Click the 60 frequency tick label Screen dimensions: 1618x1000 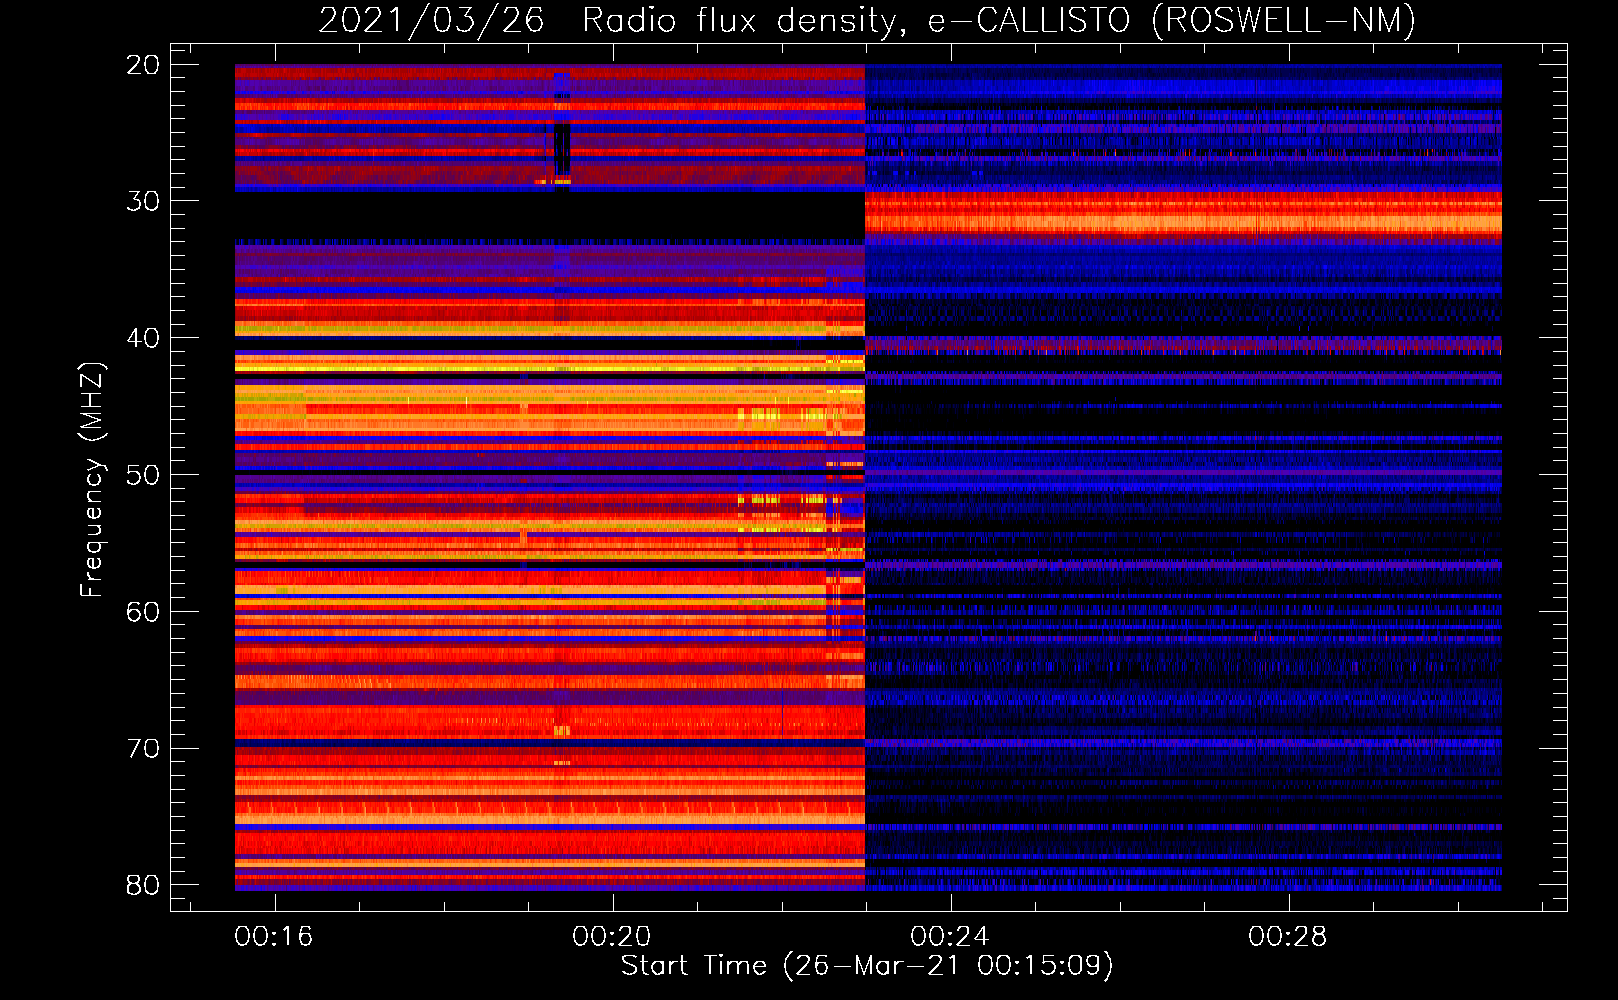coord(144,612)
